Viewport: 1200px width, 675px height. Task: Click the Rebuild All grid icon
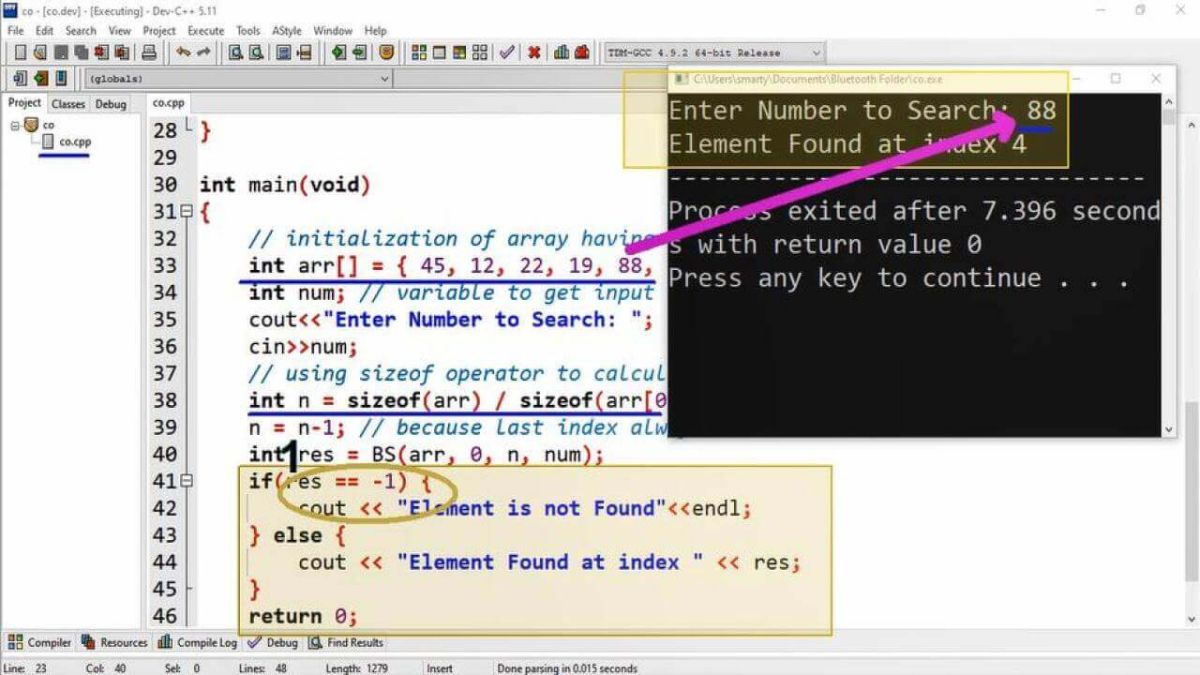click(x=480, y=52)
